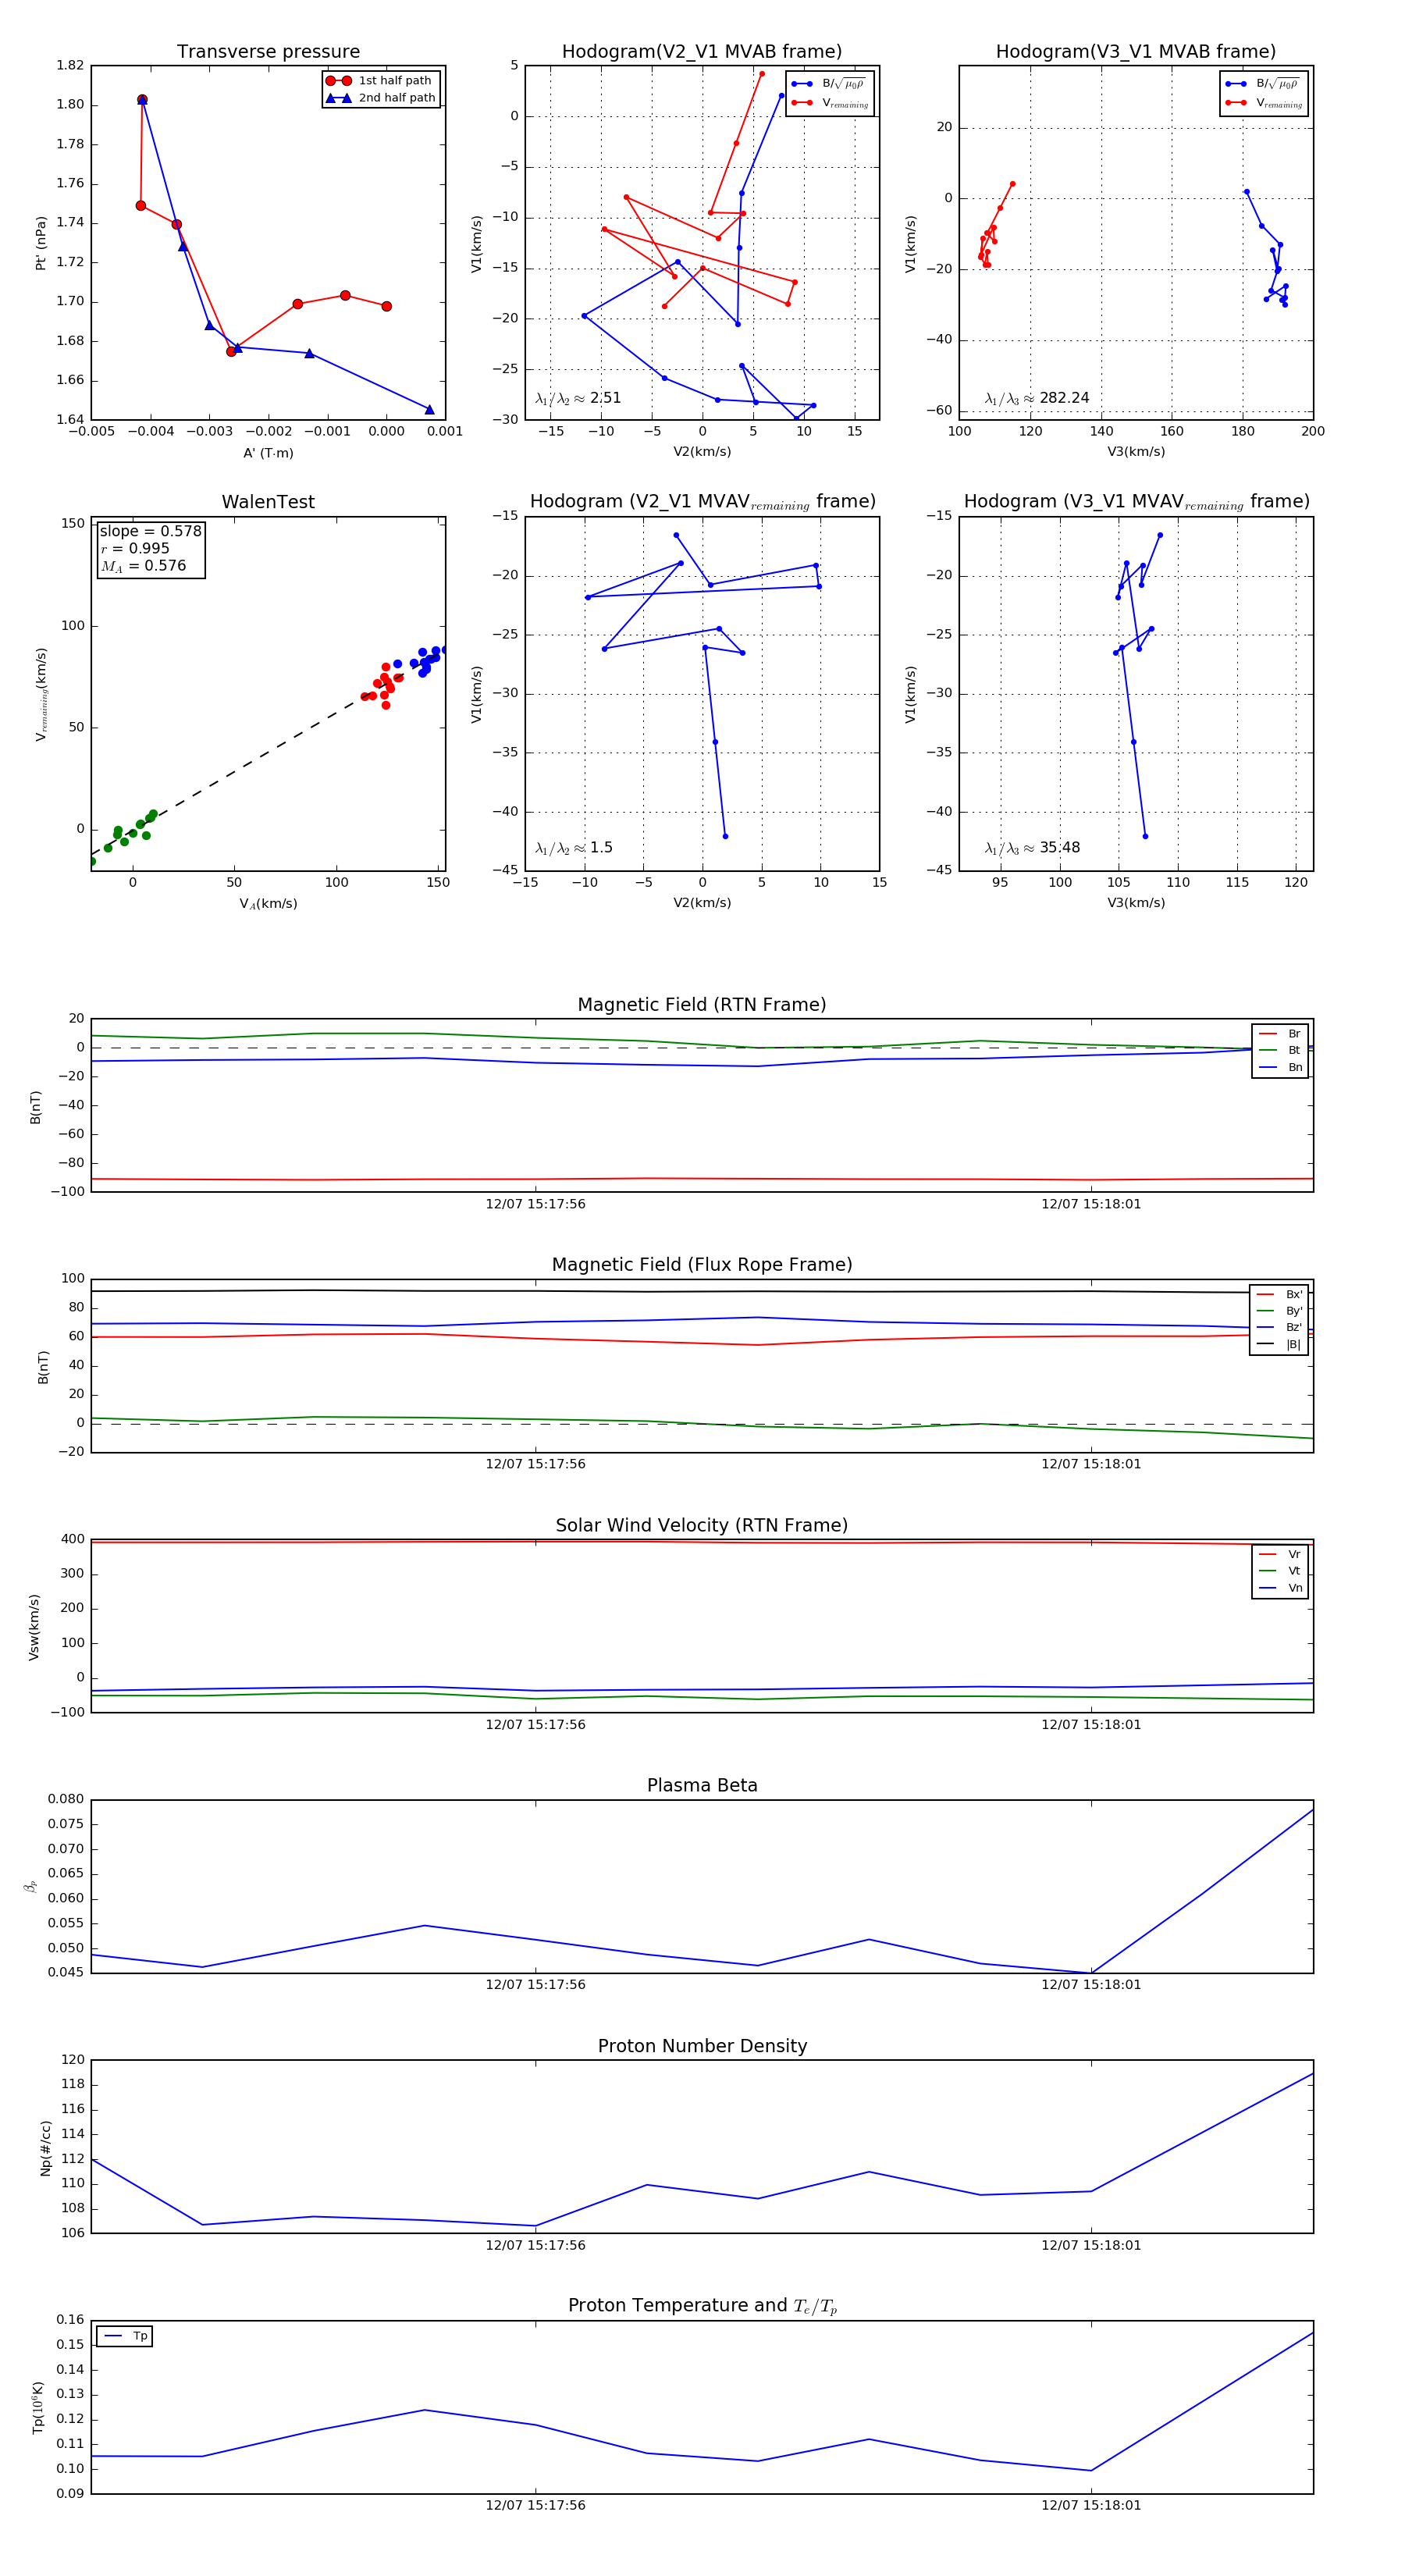Click '12/07 15:18:01' tick under Proton Number Density
The height and width of the screenshot is (2576, 1405).
click(x=1091, y=2245)
